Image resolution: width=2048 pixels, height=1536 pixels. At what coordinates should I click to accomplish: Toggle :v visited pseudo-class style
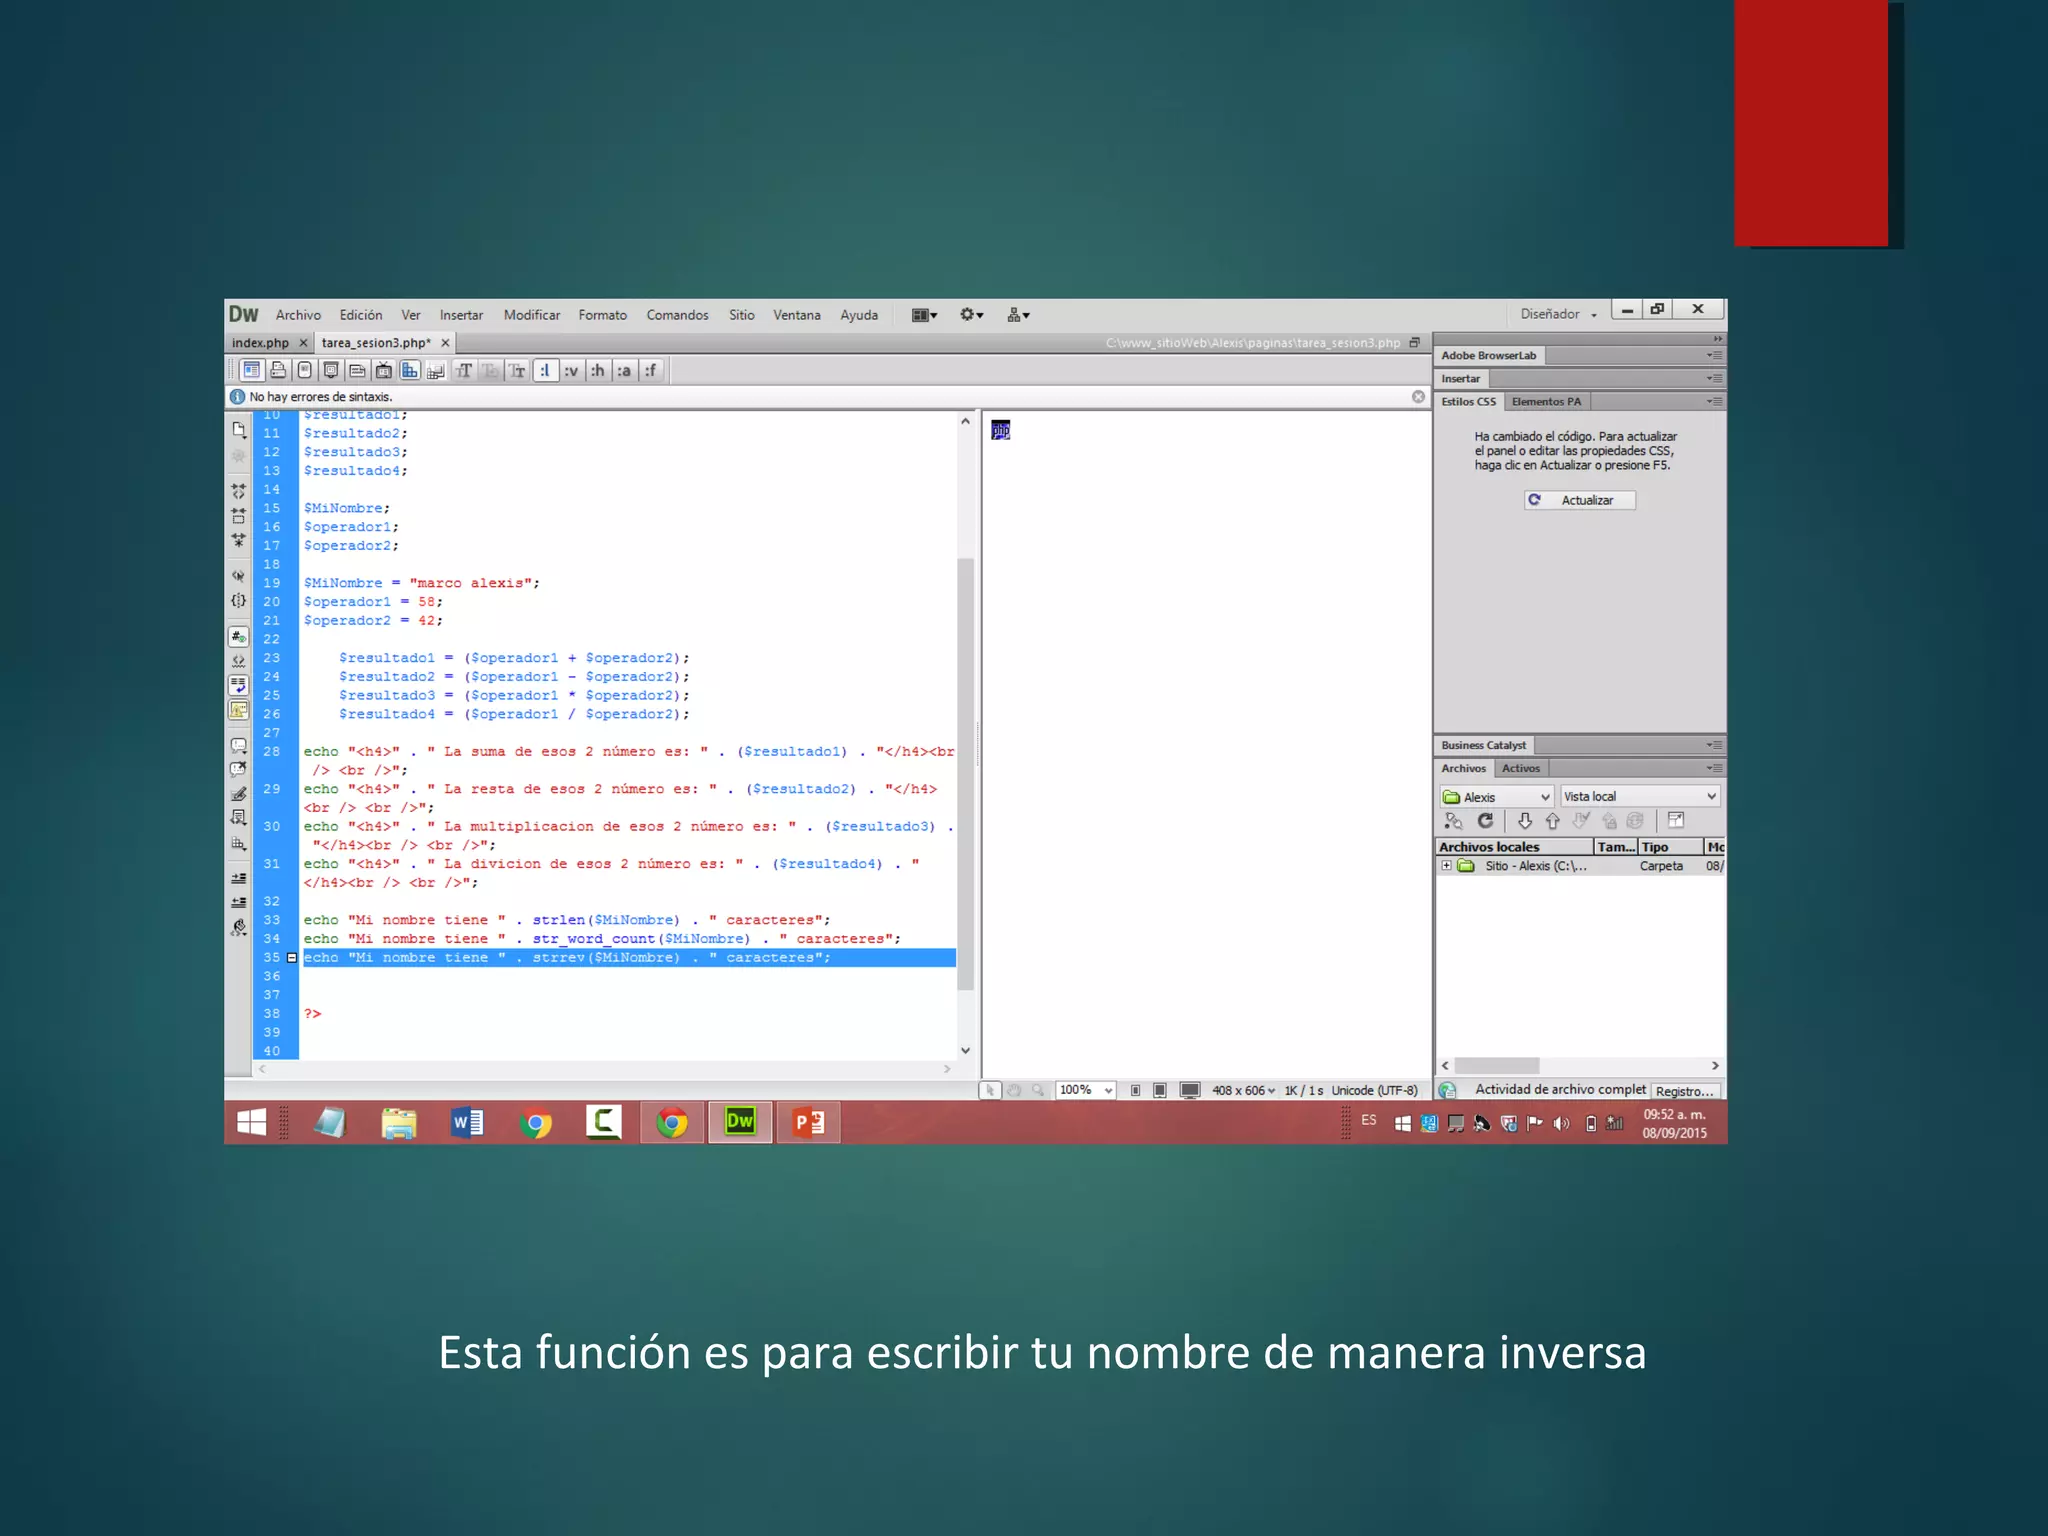coord(571,371)
